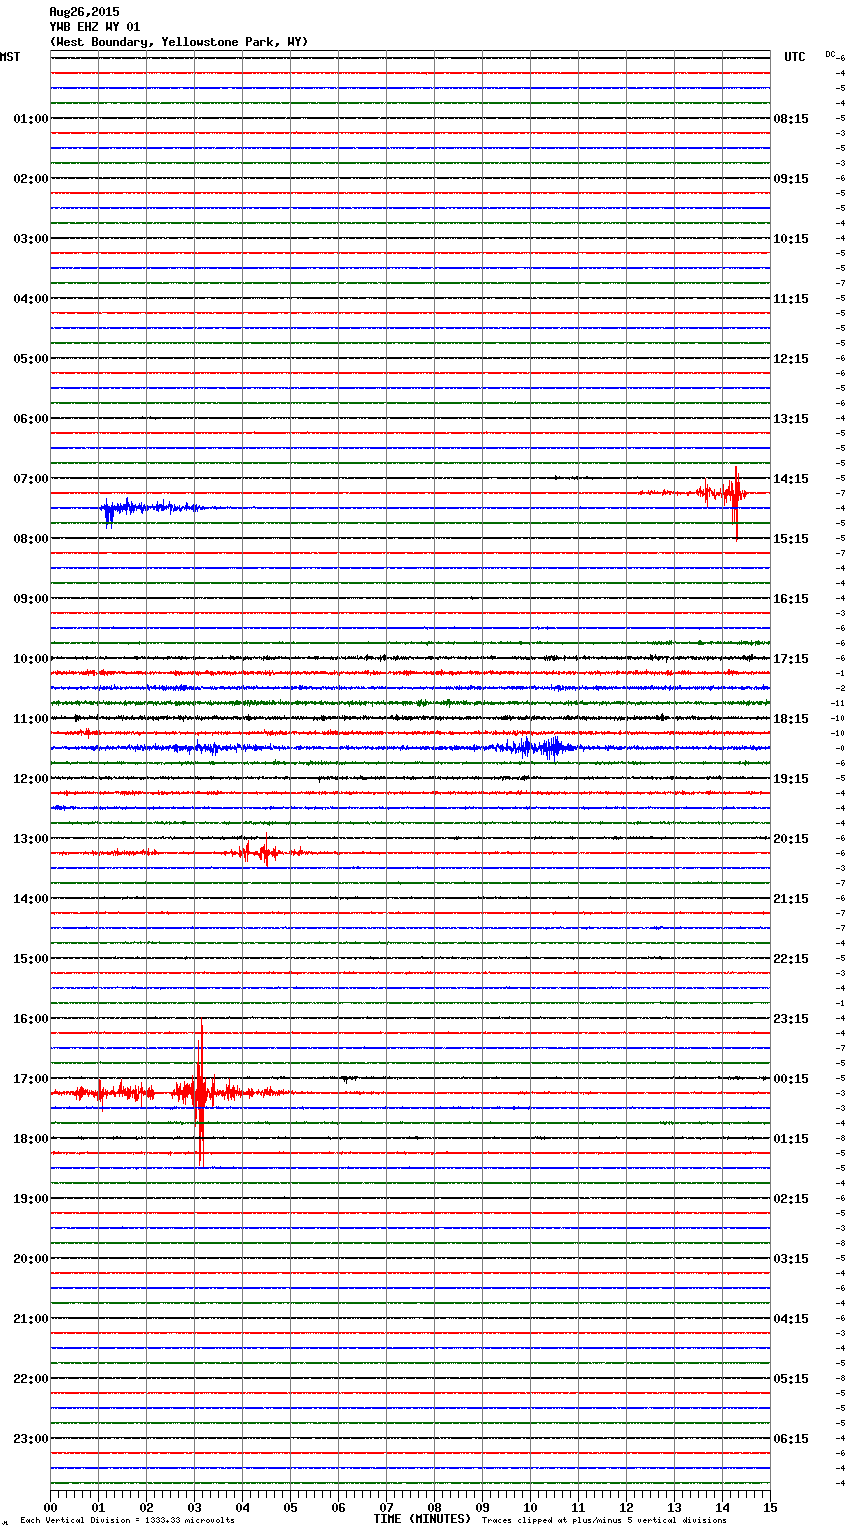Click the date text Aug26,2015
Screen dimensions: 850x1534
point(84,12)
